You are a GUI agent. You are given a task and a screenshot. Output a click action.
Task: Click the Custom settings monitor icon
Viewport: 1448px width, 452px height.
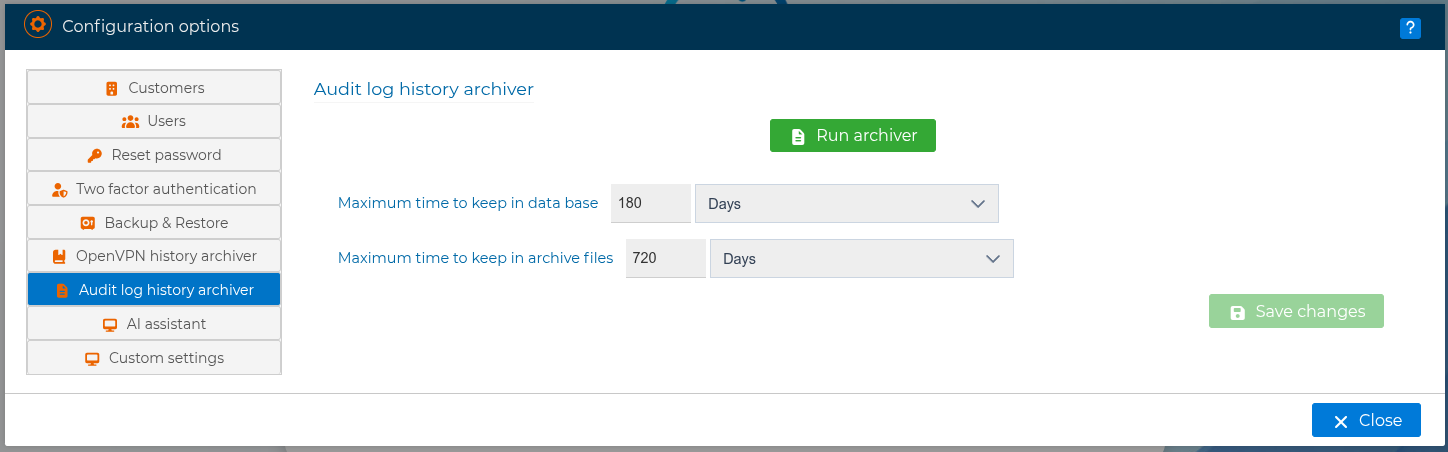(92, 358)
